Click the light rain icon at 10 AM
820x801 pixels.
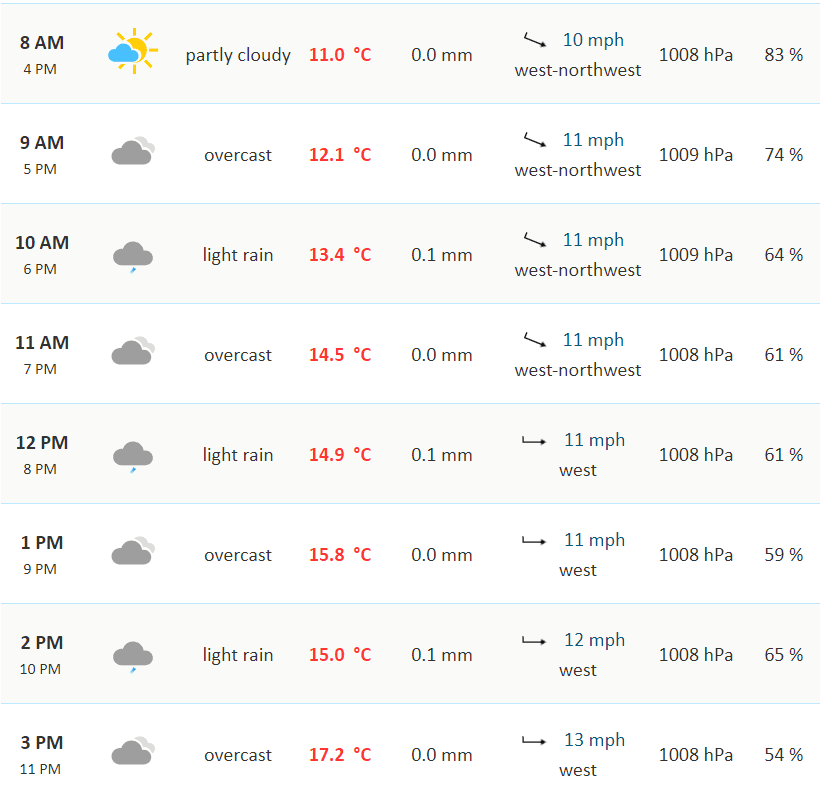132,256
